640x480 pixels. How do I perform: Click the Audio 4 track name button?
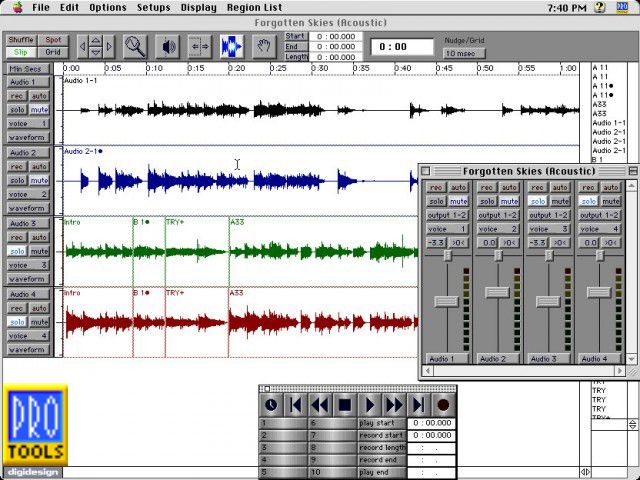28,294
